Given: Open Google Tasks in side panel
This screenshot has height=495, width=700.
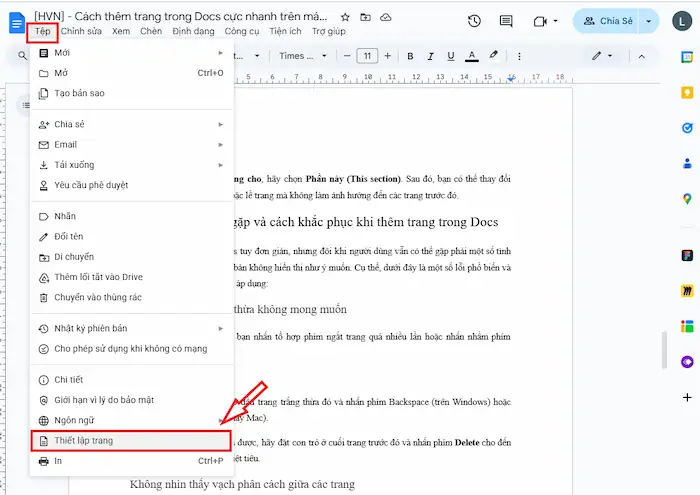Looking at the screenshot, I should point(687,127).
